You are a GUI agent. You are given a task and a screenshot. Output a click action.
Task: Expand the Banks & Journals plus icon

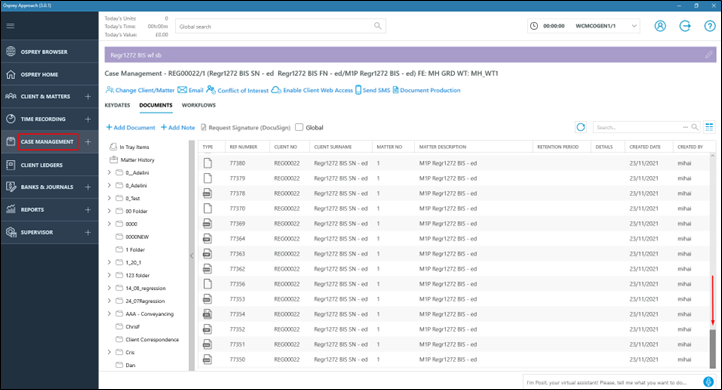click(x=88, y=187)
